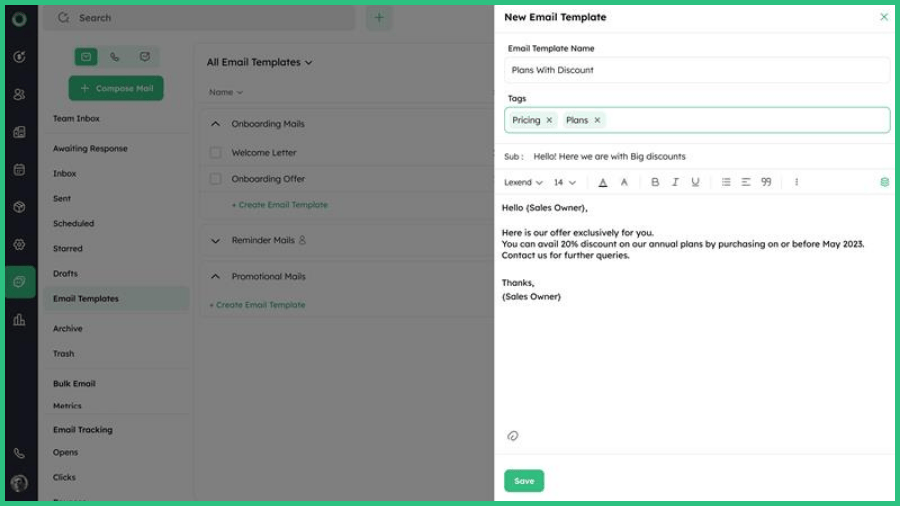Open the more options vertical dots menu

(x=796, y=182)
